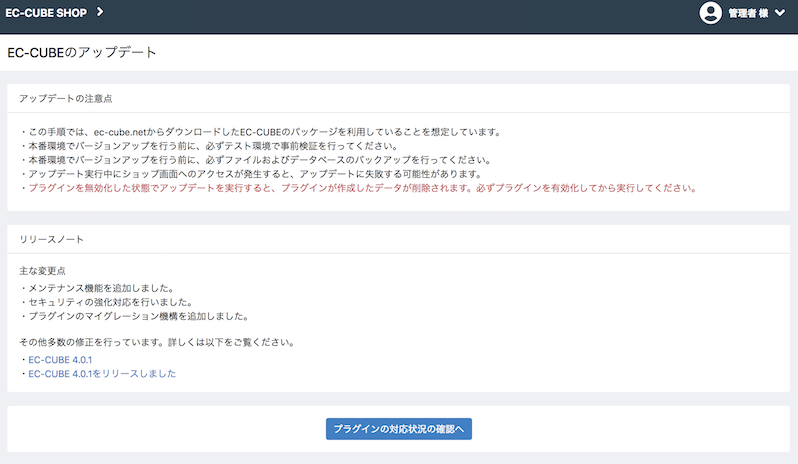Image resolution: width=798 pixels, height=464 pixels.
Task: Click the backup before upgrade note line
Action: point(256,160)
